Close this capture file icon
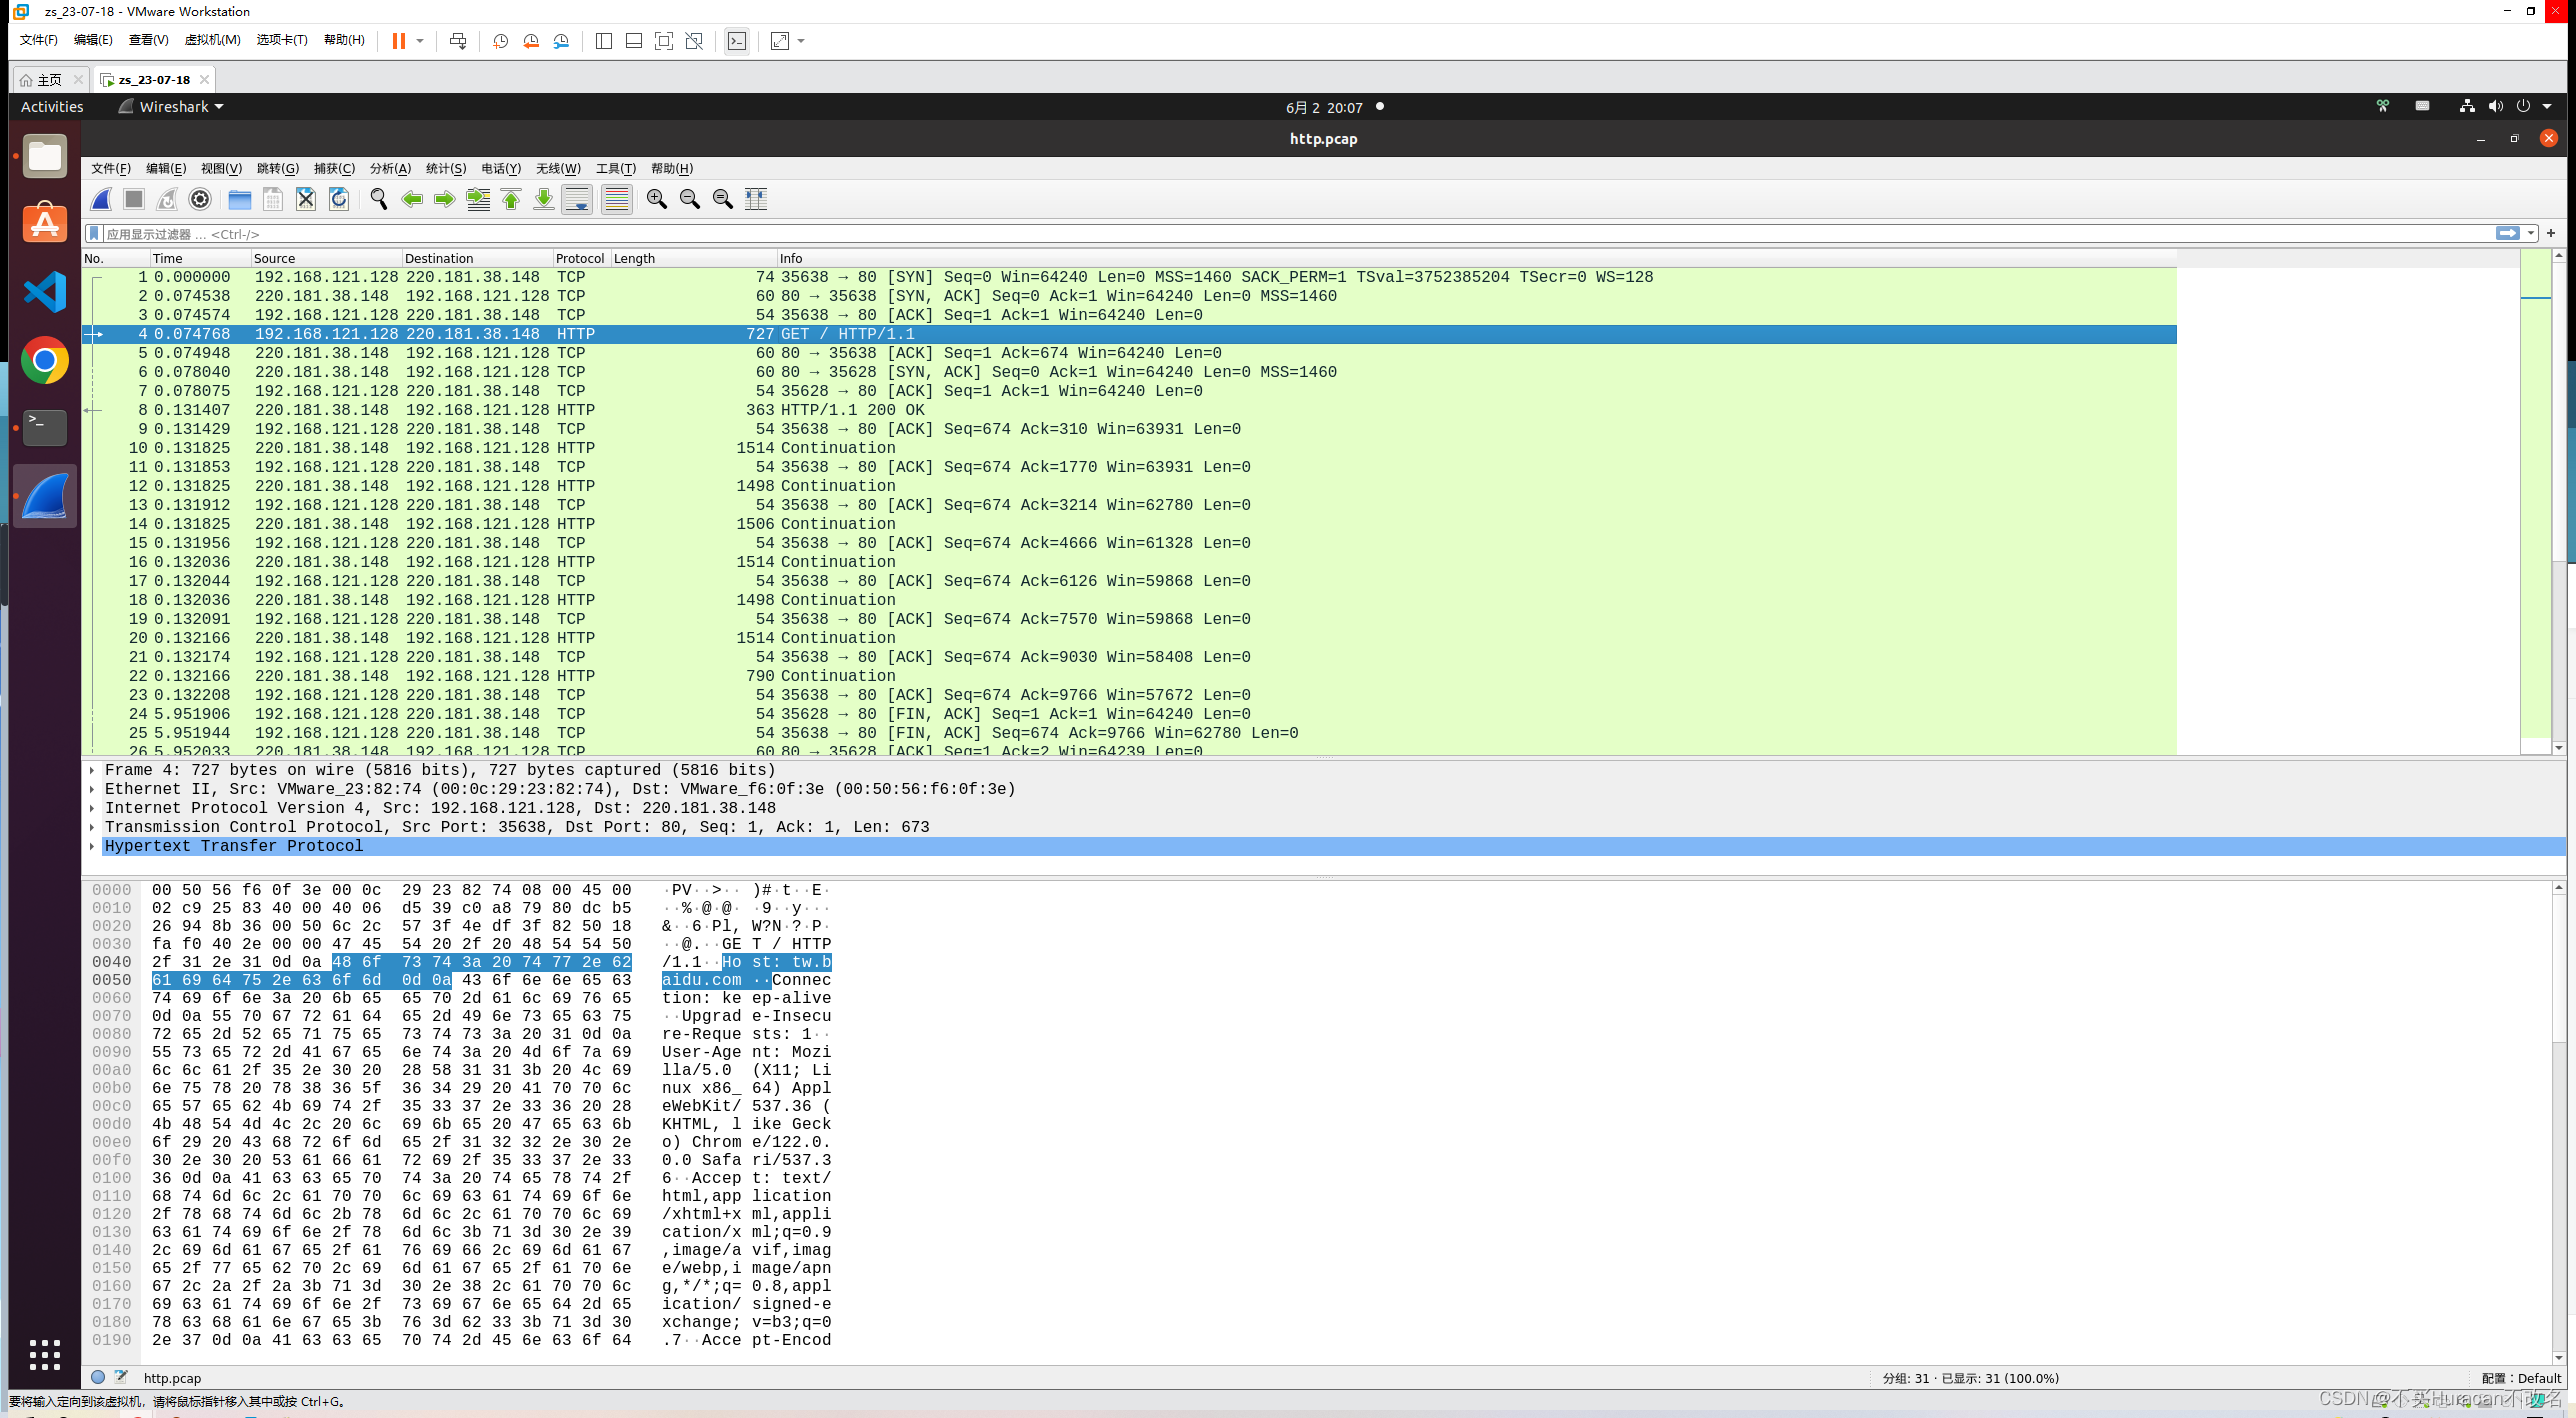The image size is (2576, 1418). pyautogui.click(x=306, y=199)
